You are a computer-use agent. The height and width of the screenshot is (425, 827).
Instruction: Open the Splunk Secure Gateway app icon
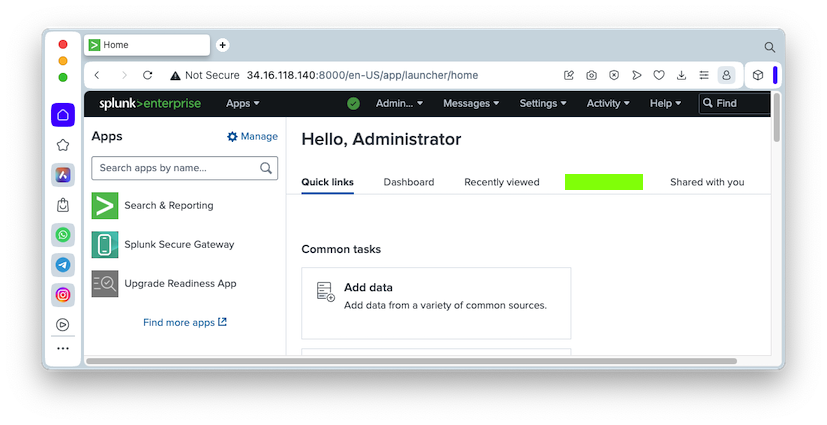105,244
